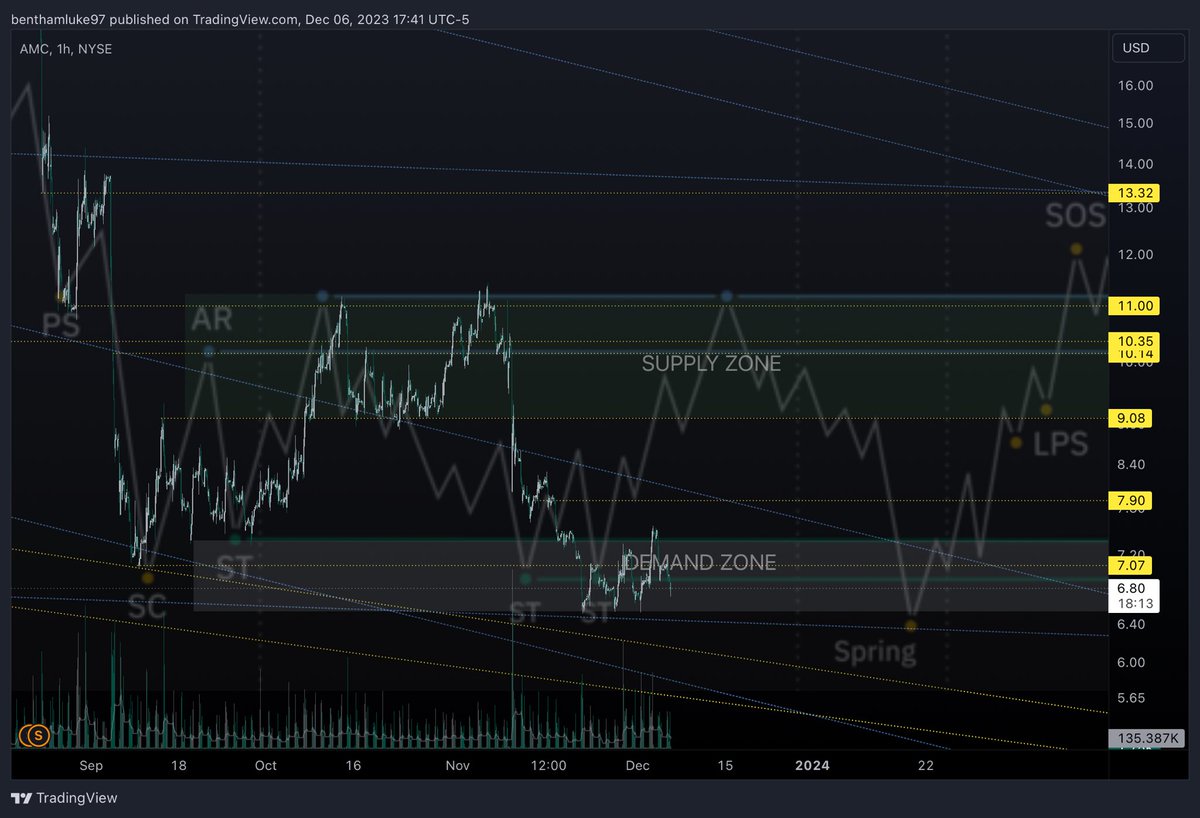
Task: Click the current price 6.80 label
Action: pyautogui.click(x=1134, y=588)
